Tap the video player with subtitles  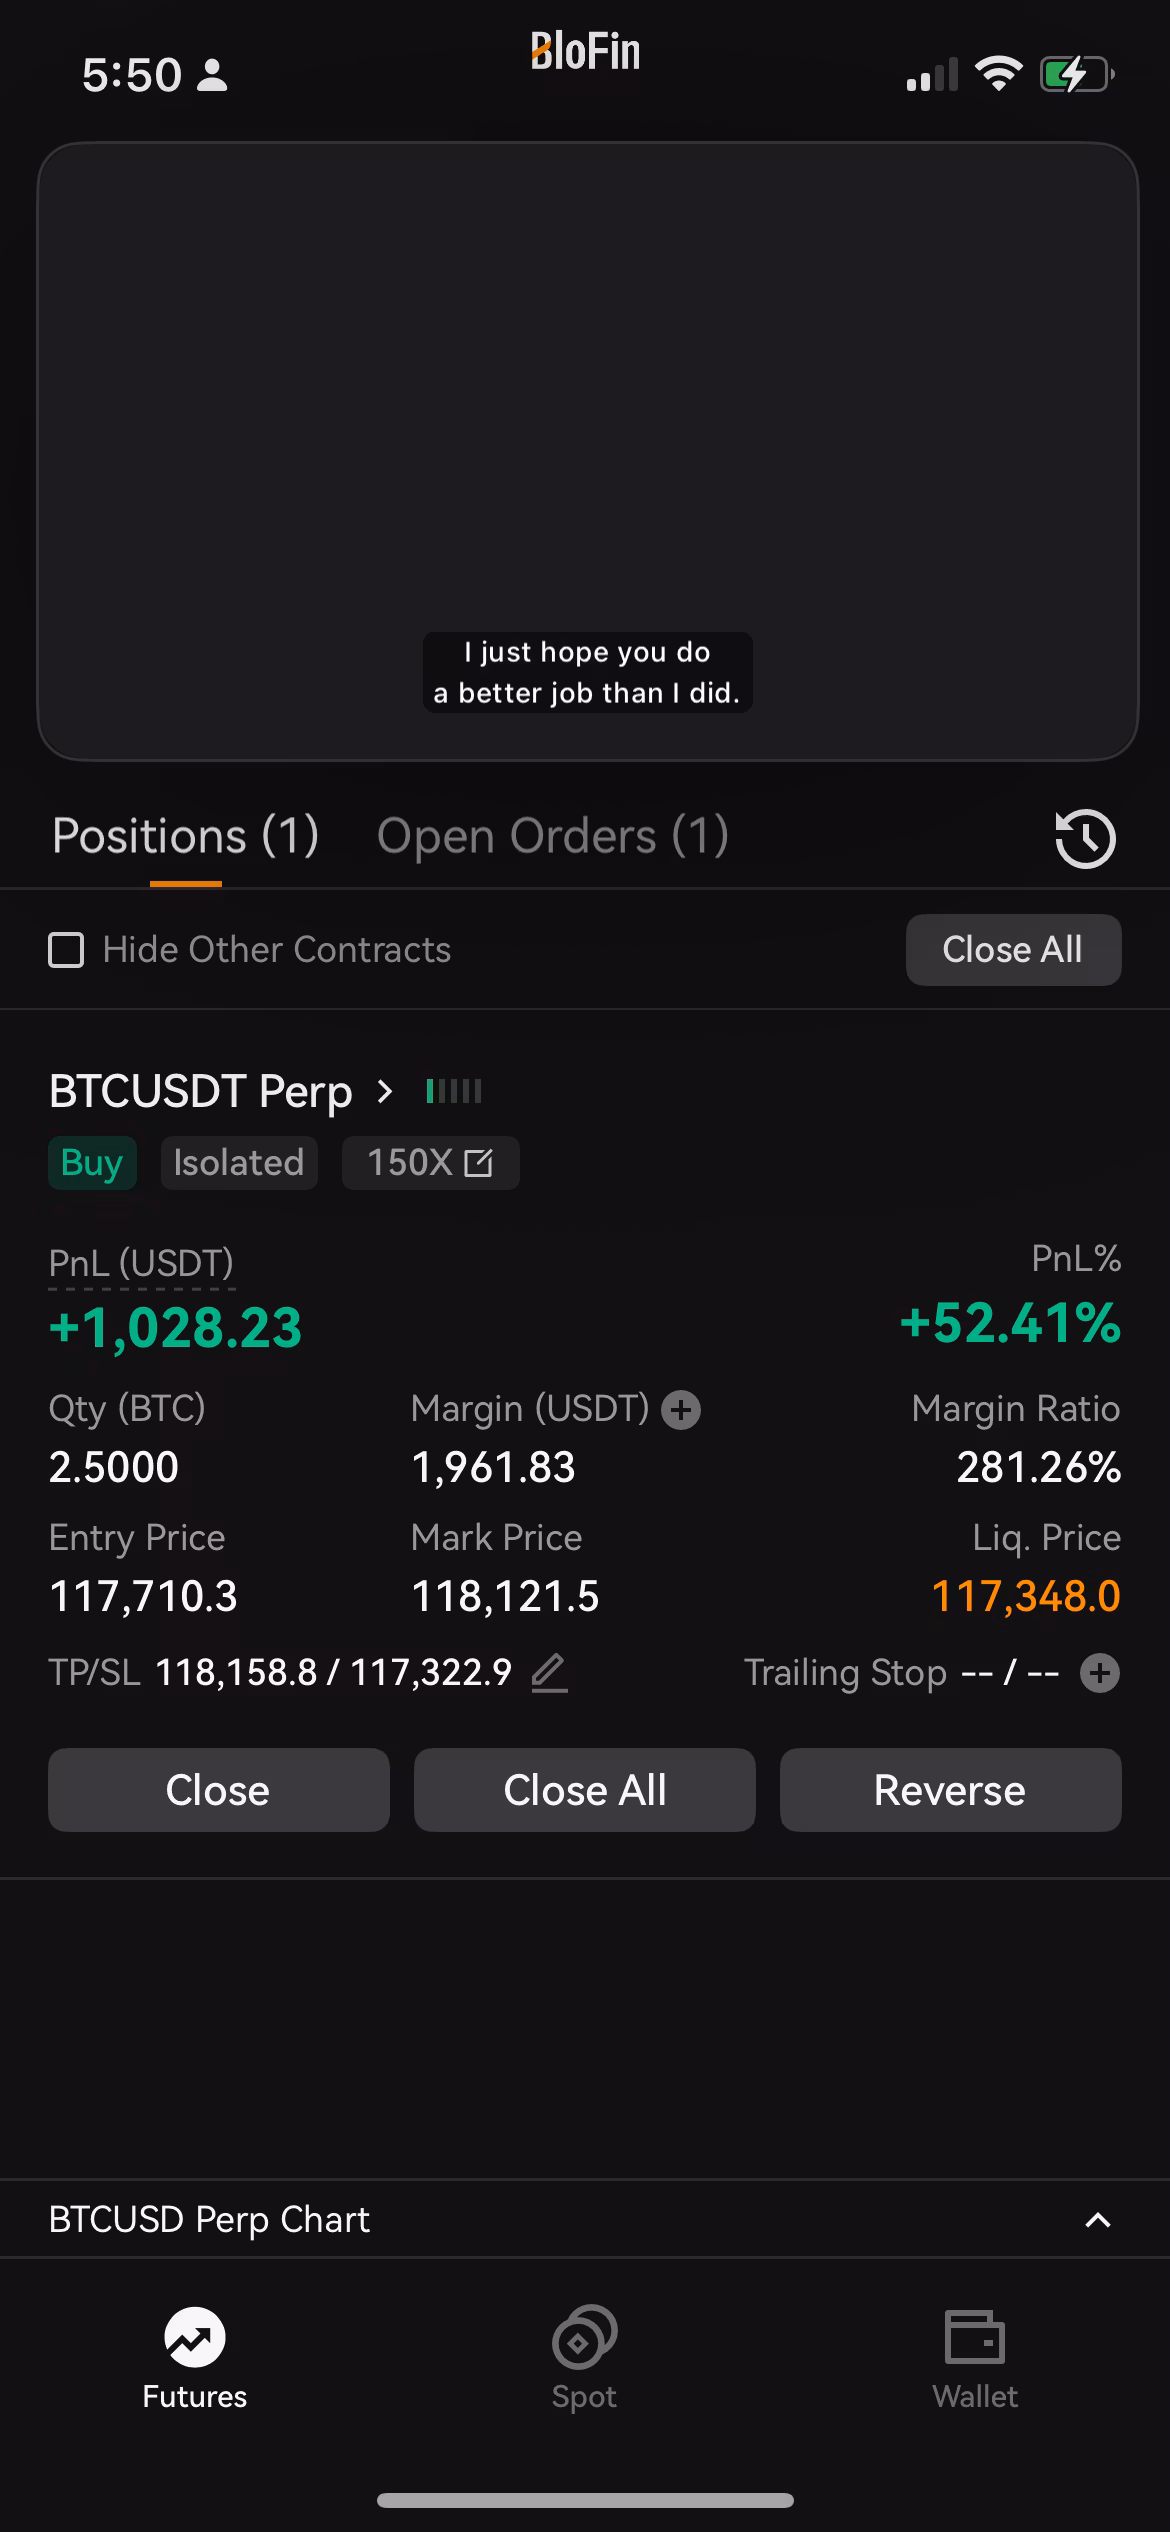coord(588,450)
